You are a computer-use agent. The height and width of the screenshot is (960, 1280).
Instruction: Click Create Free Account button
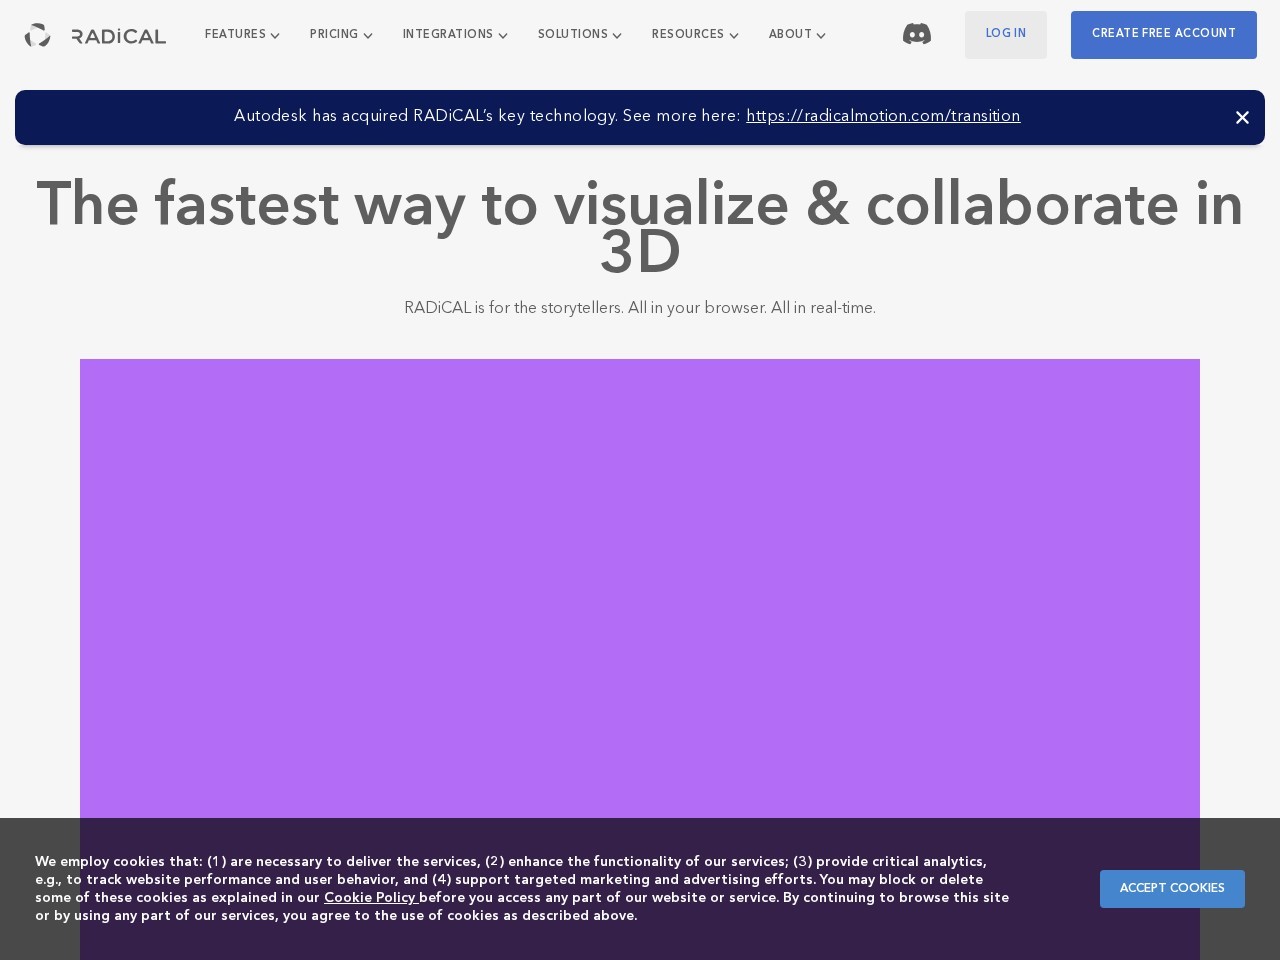[1163, 35]
